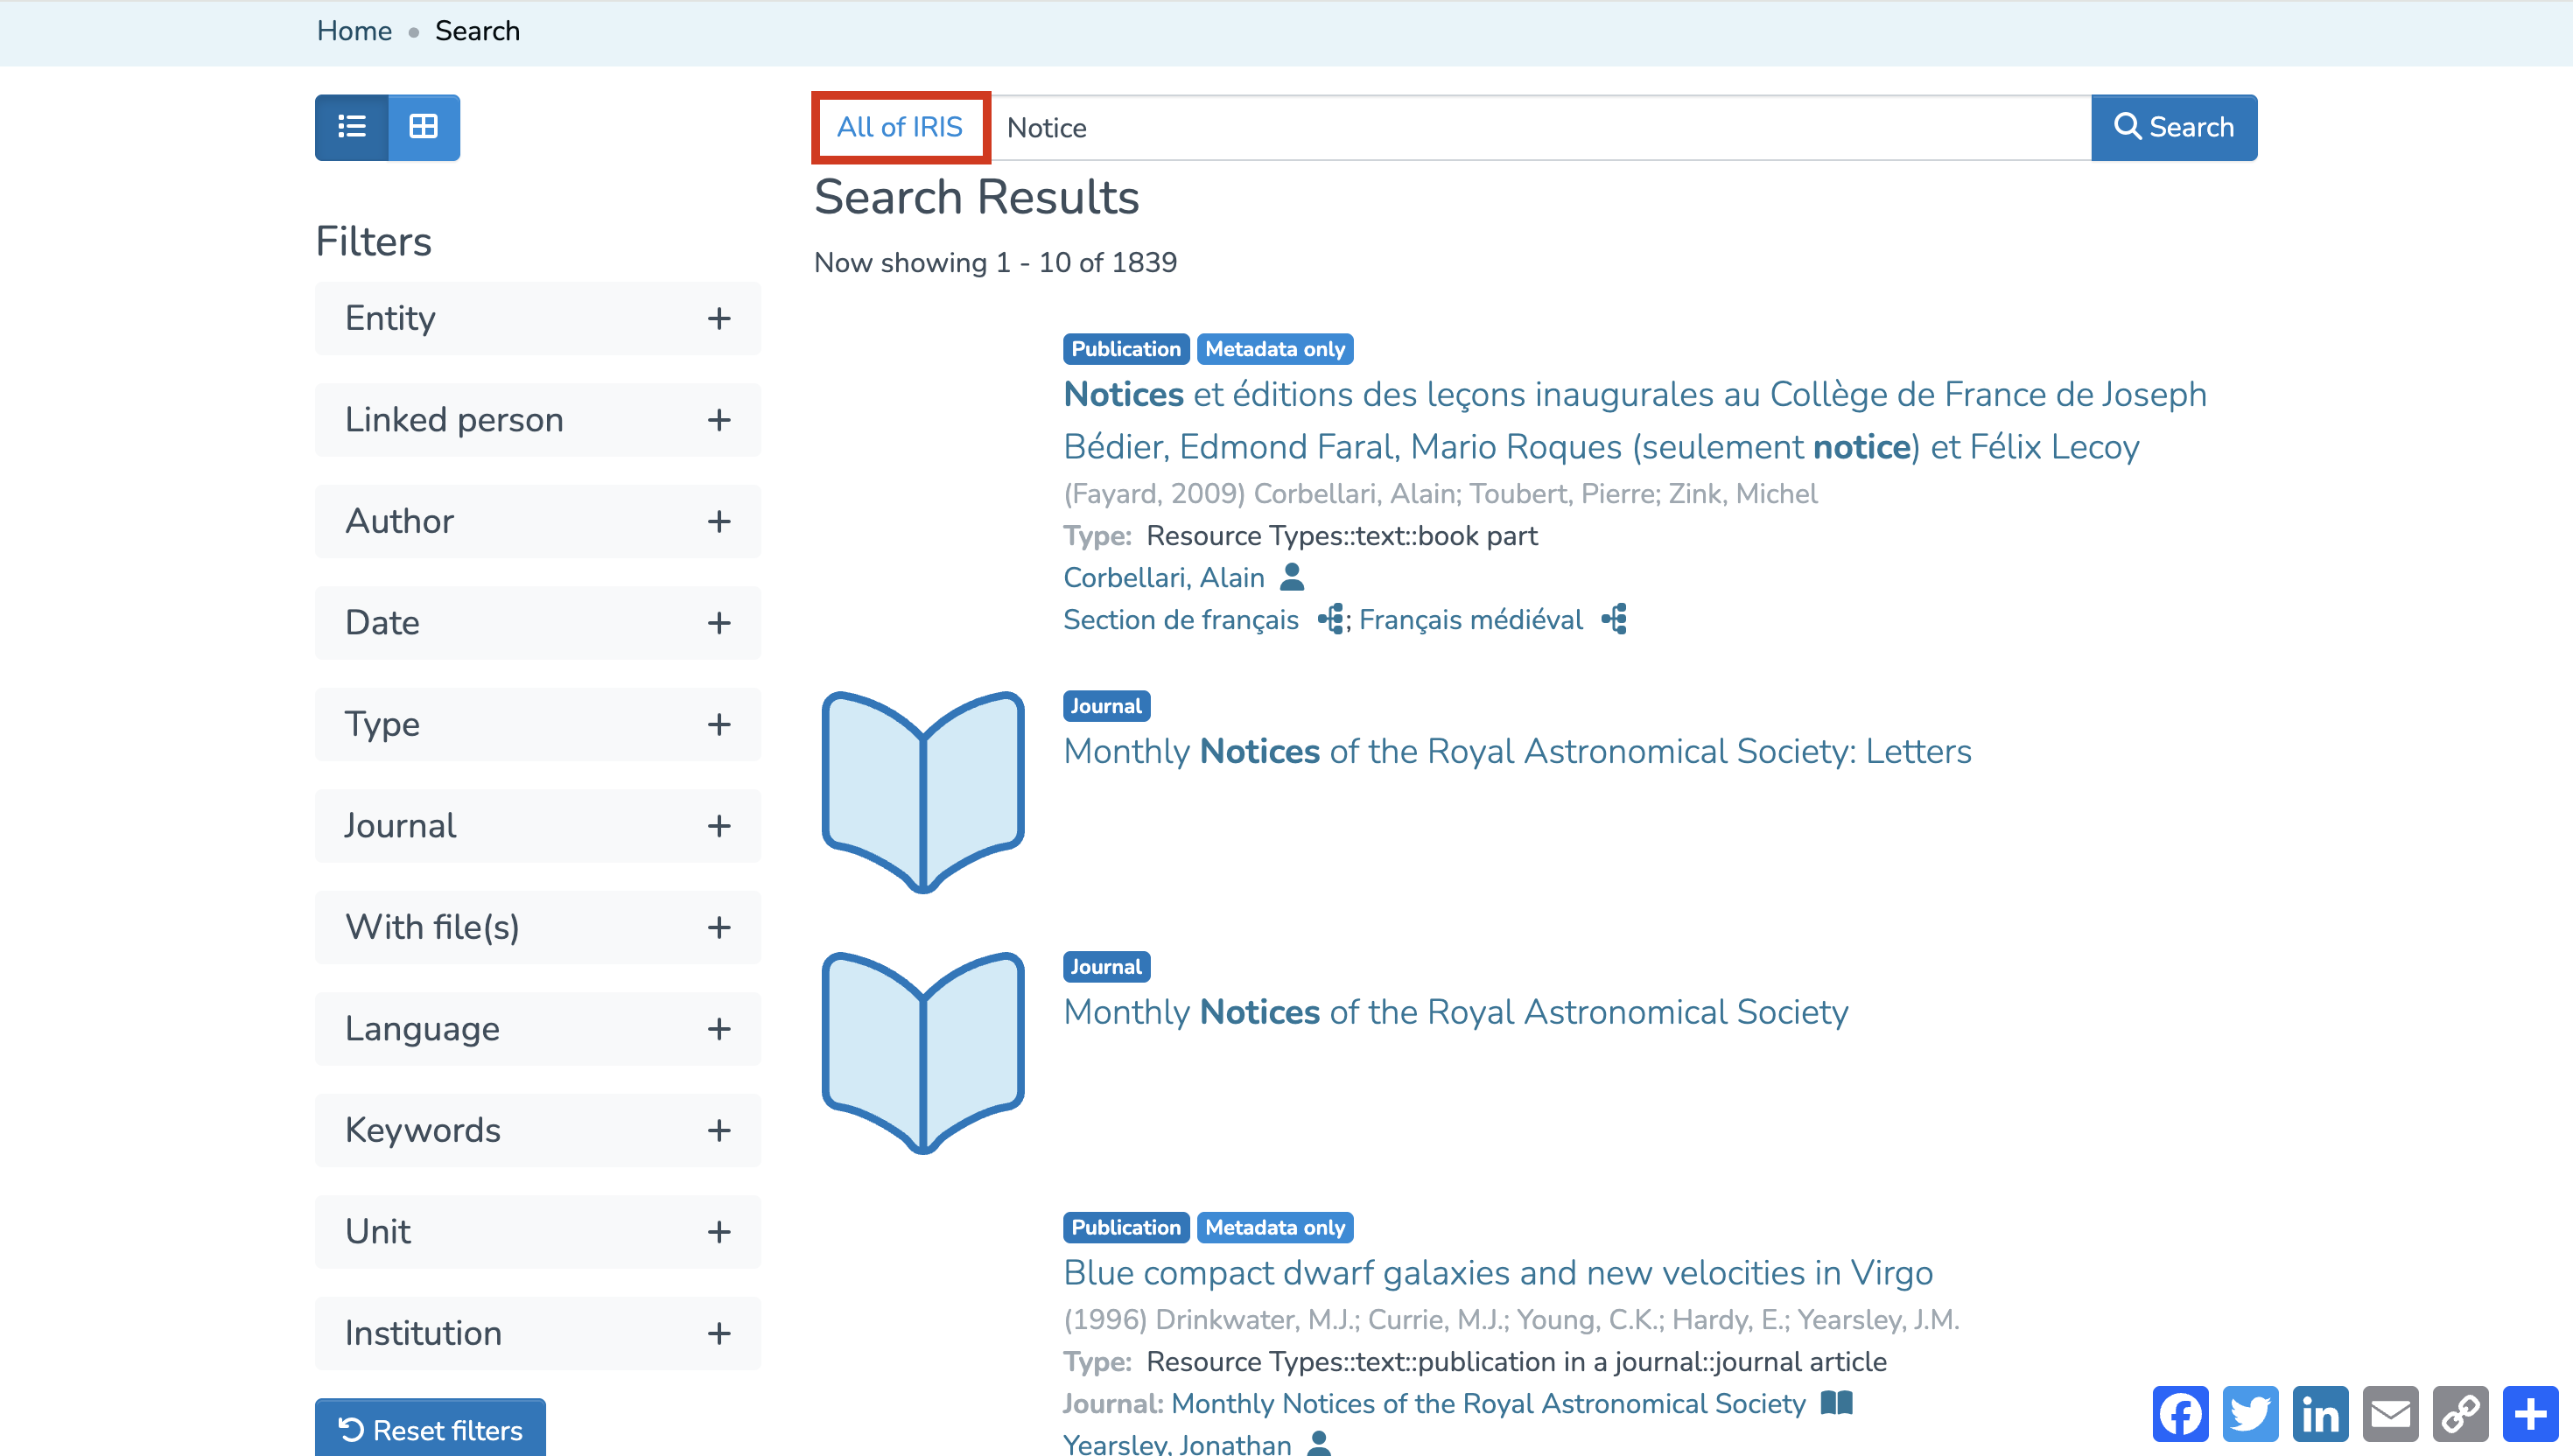Click the search query input field
This screenshot has width=2573, height=1456.
(x=1540, y=128)
